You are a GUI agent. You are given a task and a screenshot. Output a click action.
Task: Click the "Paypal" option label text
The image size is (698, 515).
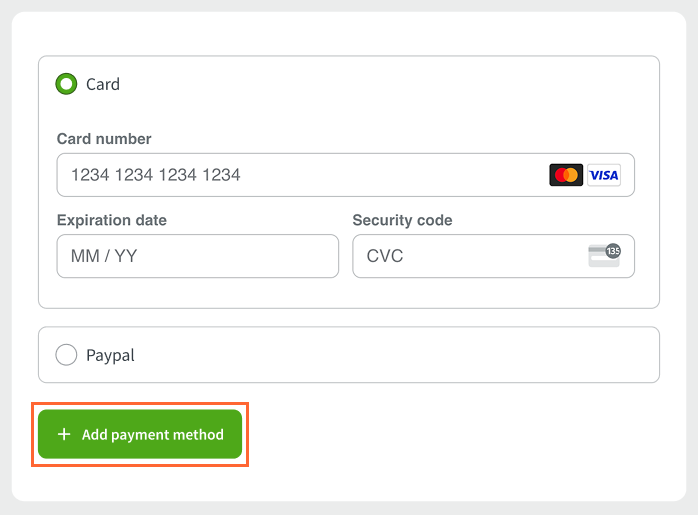[110, 355]
